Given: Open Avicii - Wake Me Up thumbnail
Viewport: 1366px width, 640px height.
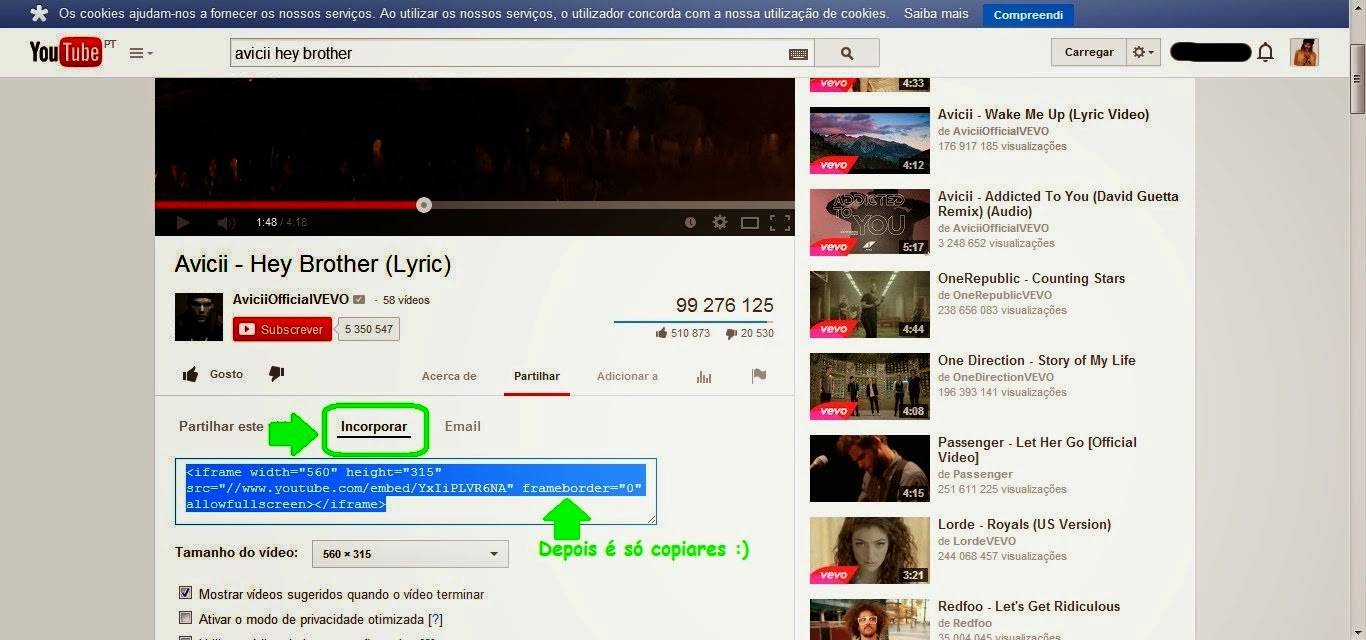Looking at the screenshot, I should click(x=869, y=140).
